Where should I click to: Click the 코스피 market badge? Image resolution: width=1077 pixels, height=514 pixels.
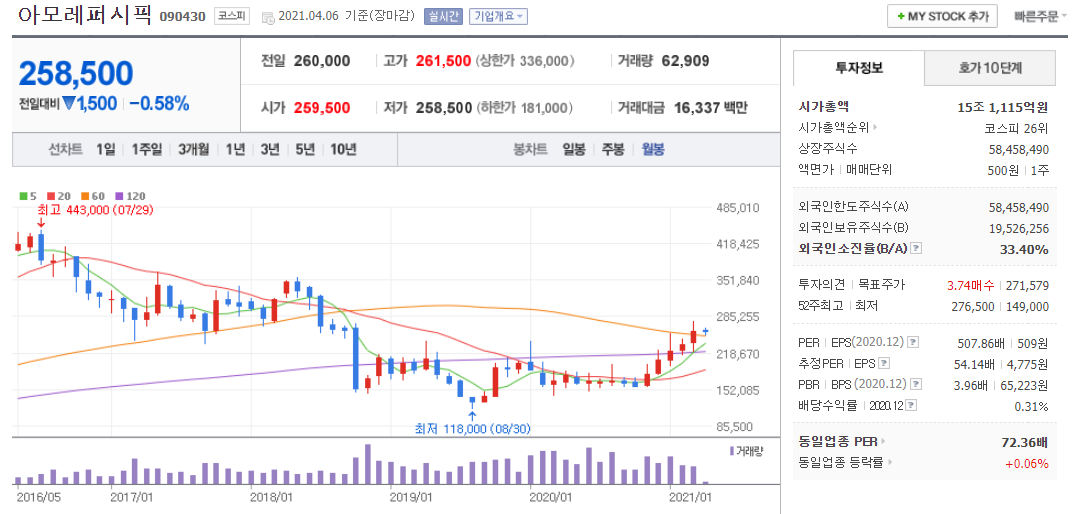click(x=232, y=15)
